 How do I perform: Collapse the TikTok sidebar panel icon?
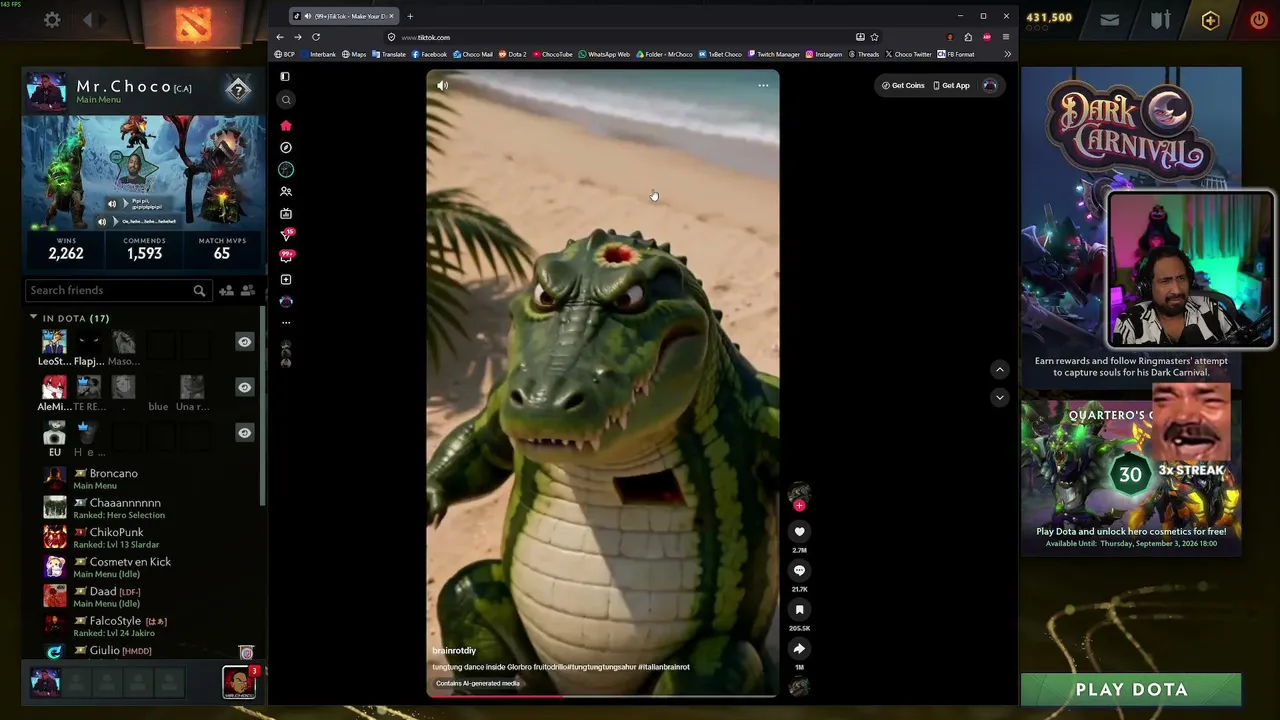coord(285,77)
